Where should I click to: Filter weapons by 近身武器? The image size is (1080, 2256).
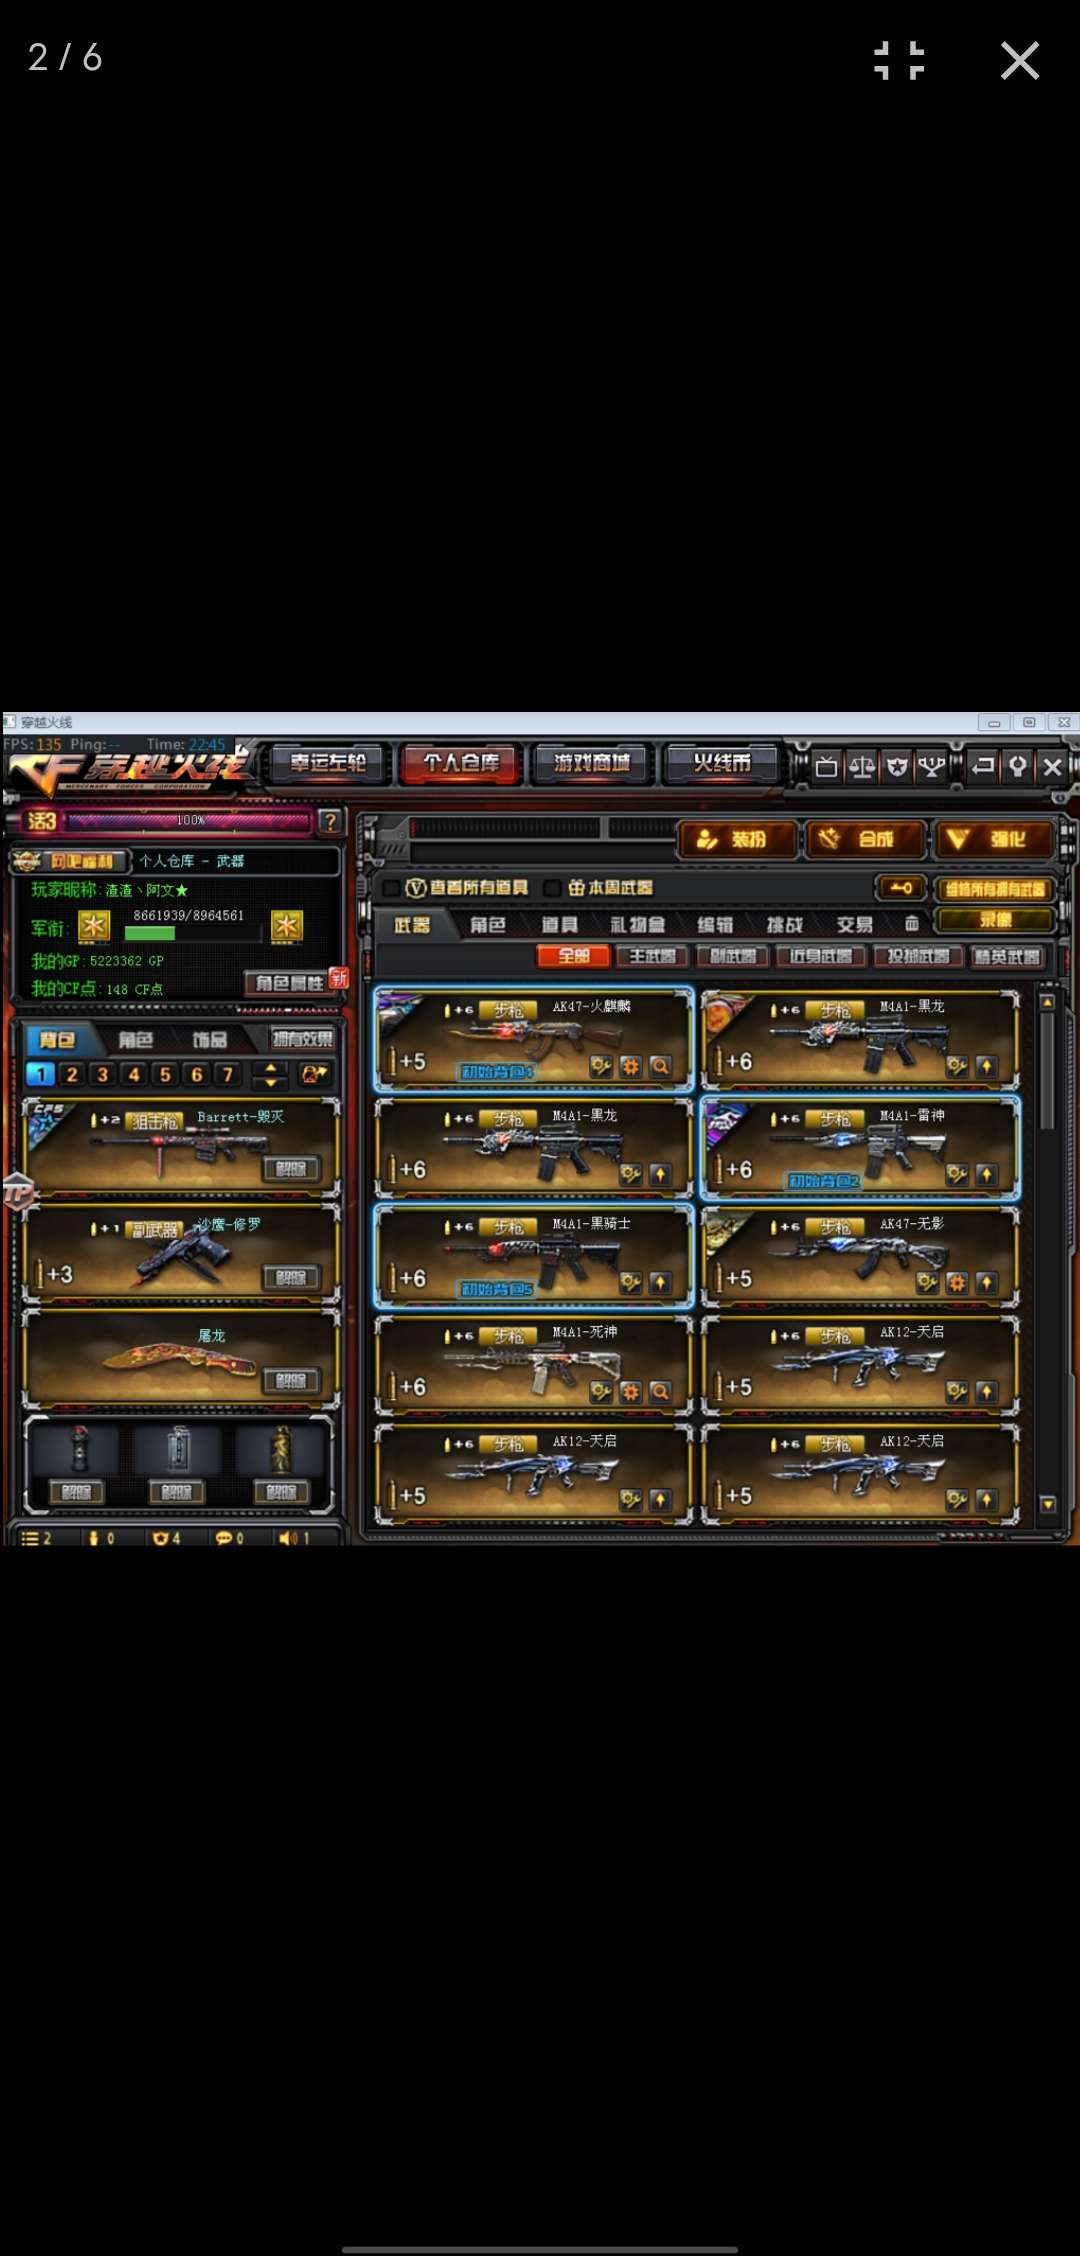pyautogui.click(x=821, y=957)
